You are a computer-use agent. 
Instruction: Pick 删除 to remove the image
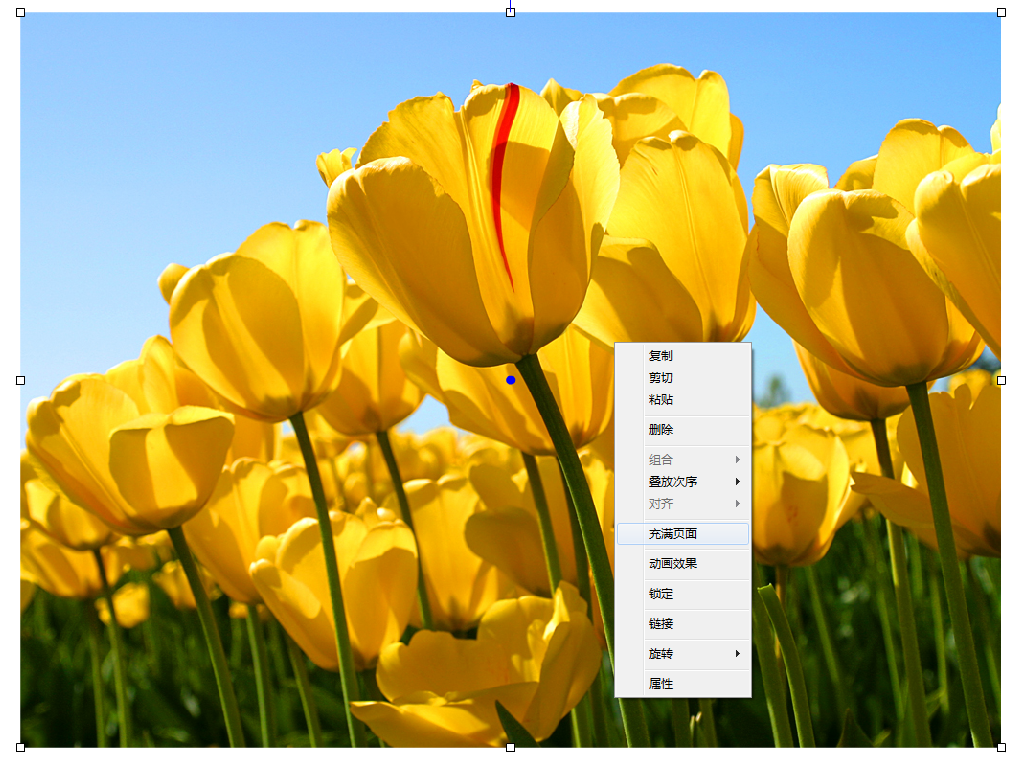pos(661,430)
